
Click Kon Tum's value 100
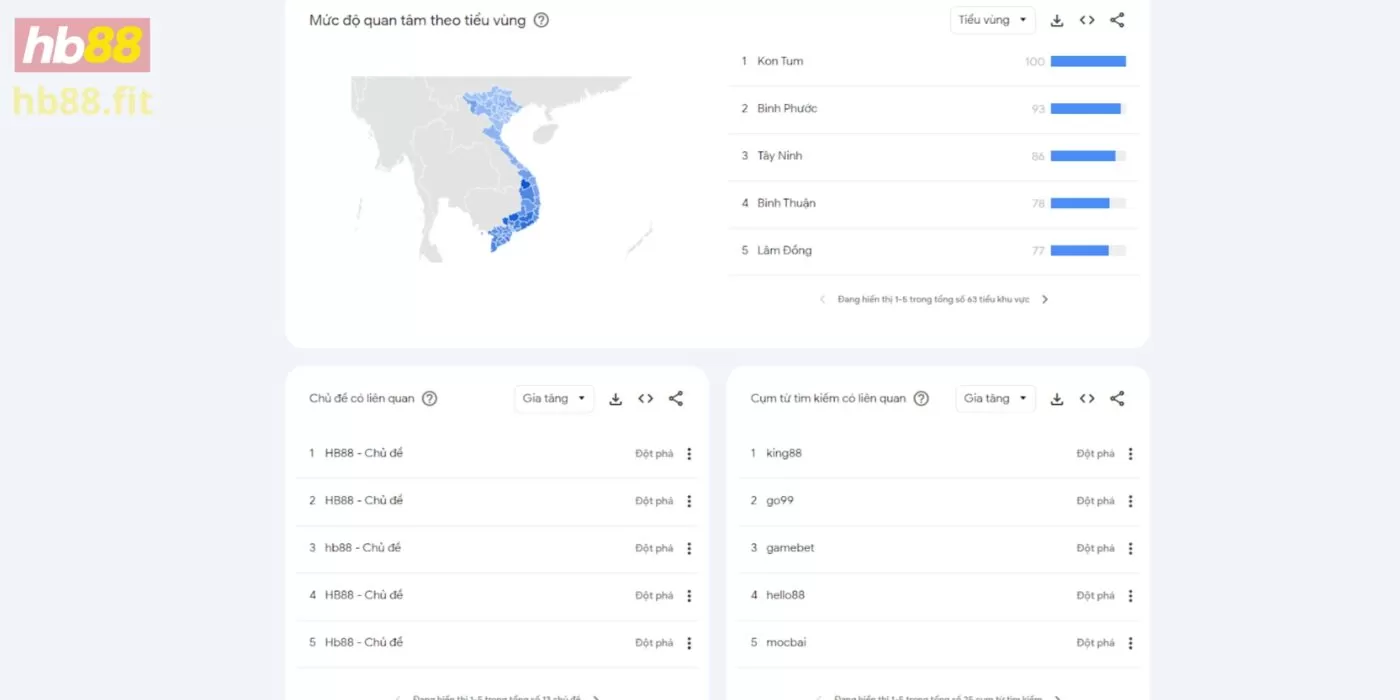[x=1035, y=62]
